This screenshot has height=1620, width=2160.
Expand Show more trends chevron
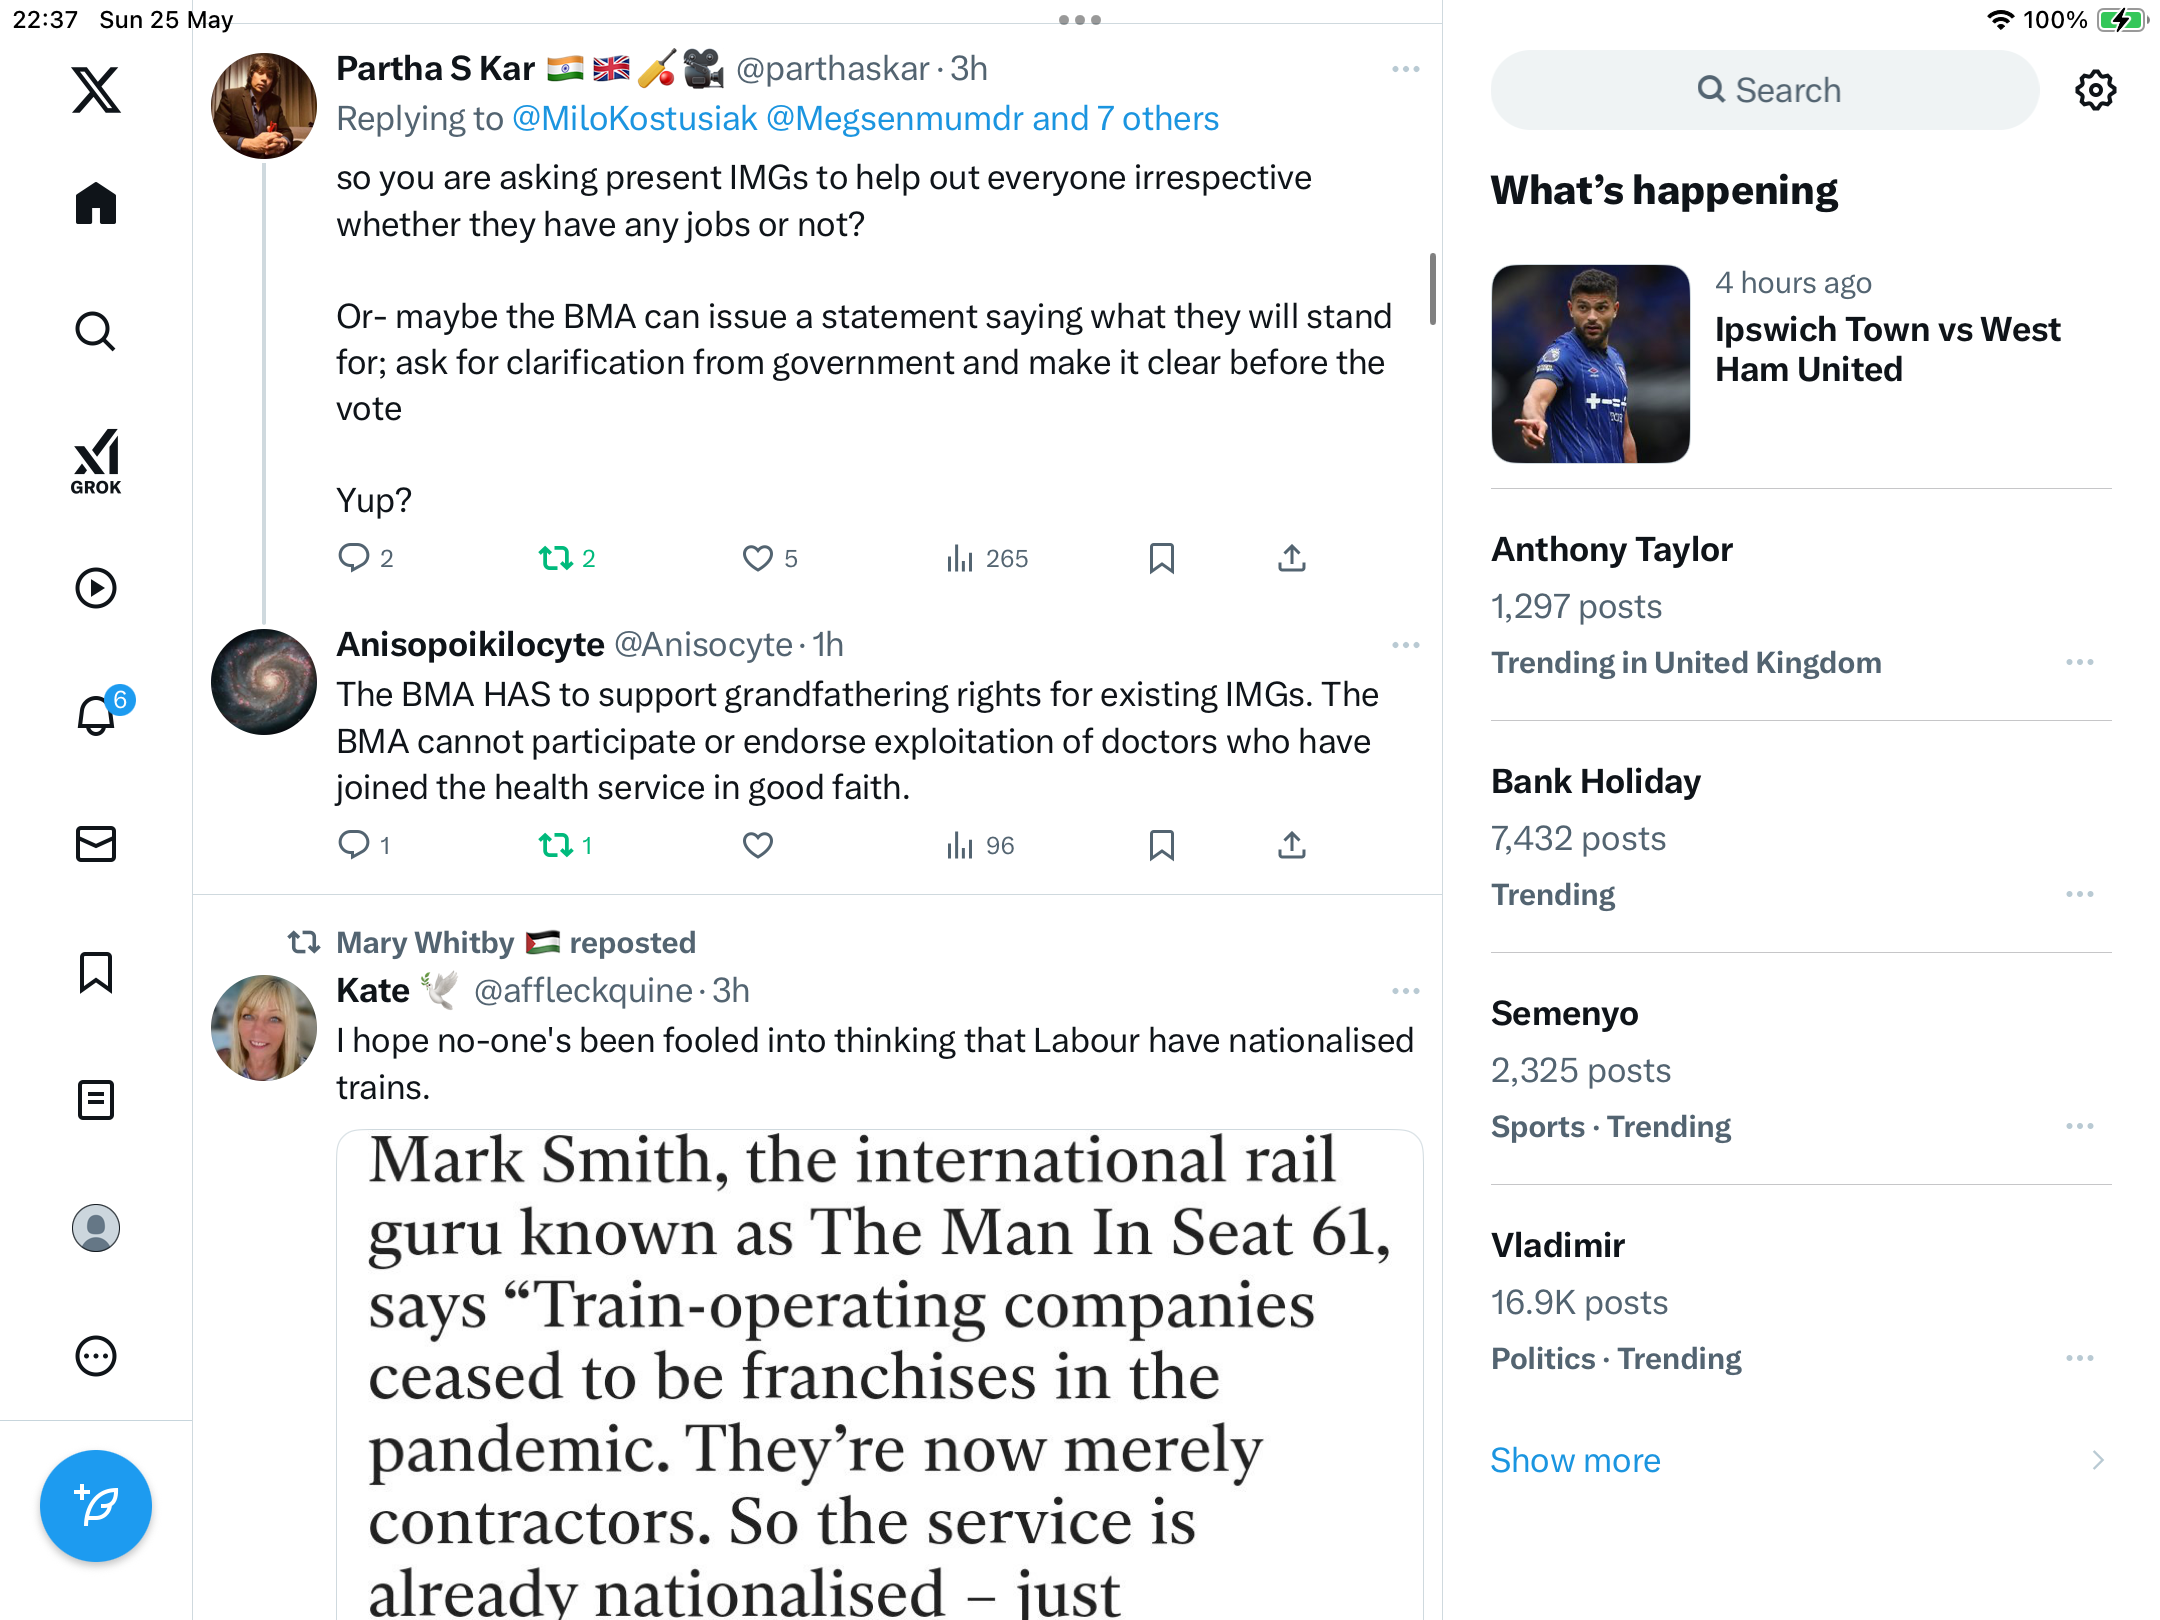[x=2097, y=1460]
